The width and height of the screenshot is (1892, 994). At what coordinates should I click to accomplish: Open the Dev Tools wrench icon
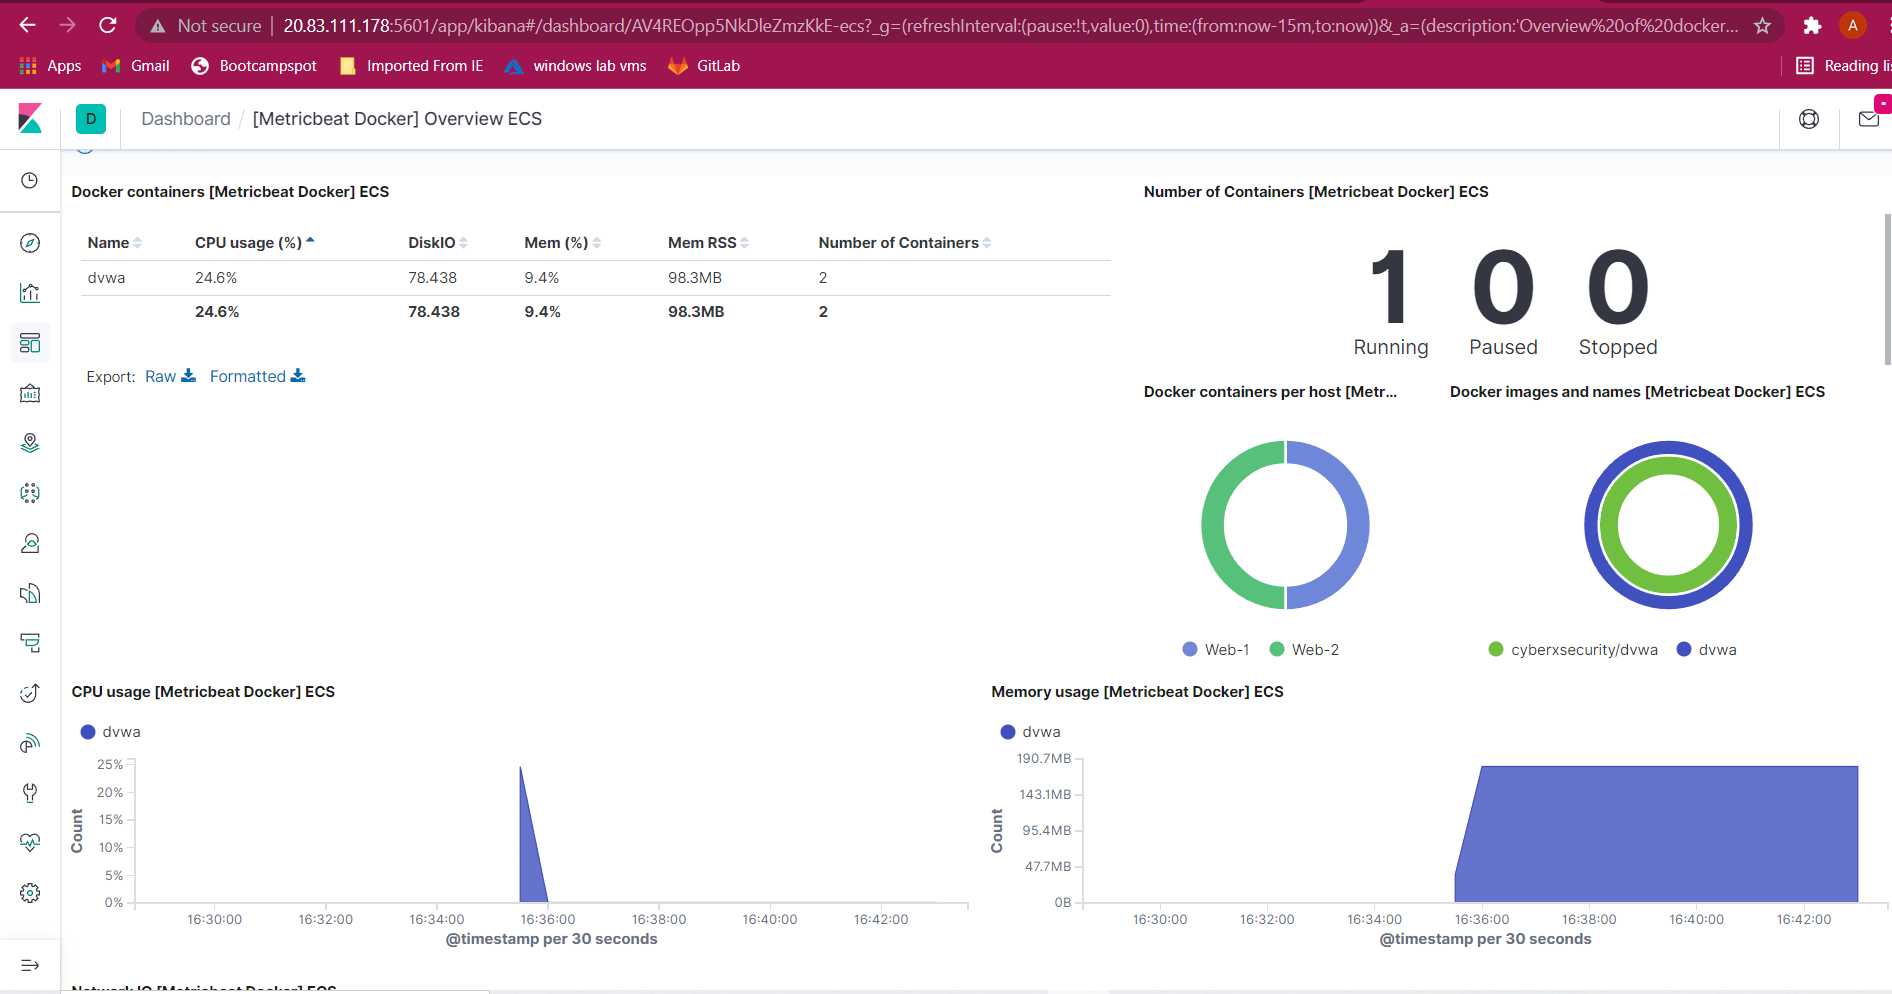pos(30,793)
